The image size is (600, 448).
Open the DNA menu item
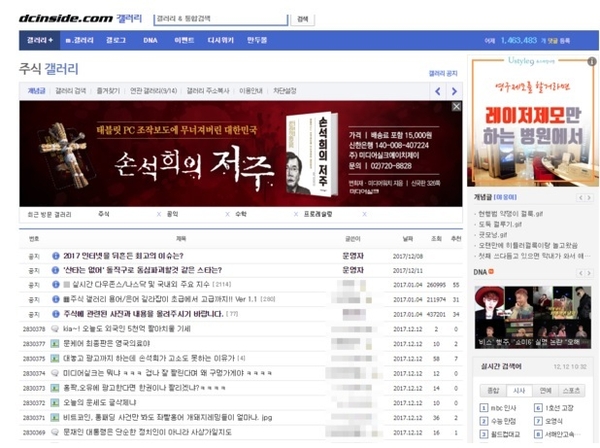click(150, 40)
